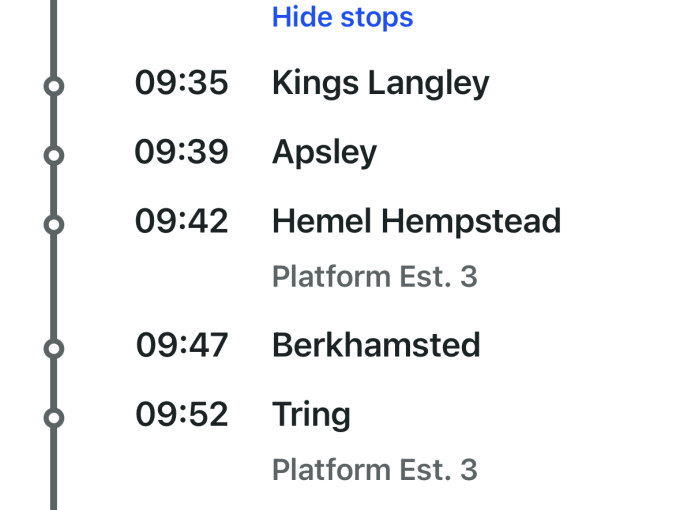
Task: Click the 09:47 Berkhamsted time
Action: [x=182, y=346]
